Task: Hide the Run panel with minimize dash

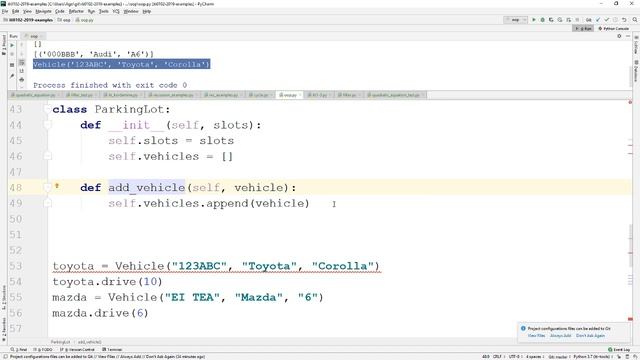Action: pyautogui.click(x=628, y=36)
